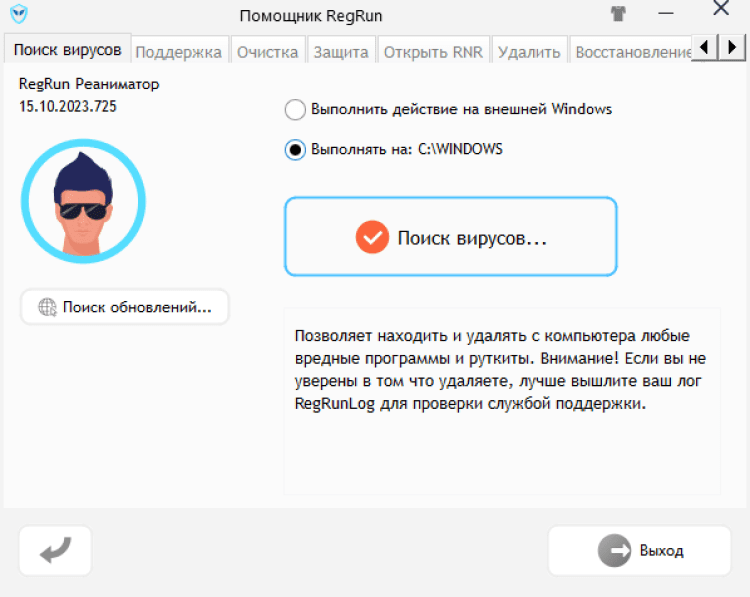Viewport: 750px width, 597px height.
Task: Switch to the Удалить tab
Action: (529, 52)
